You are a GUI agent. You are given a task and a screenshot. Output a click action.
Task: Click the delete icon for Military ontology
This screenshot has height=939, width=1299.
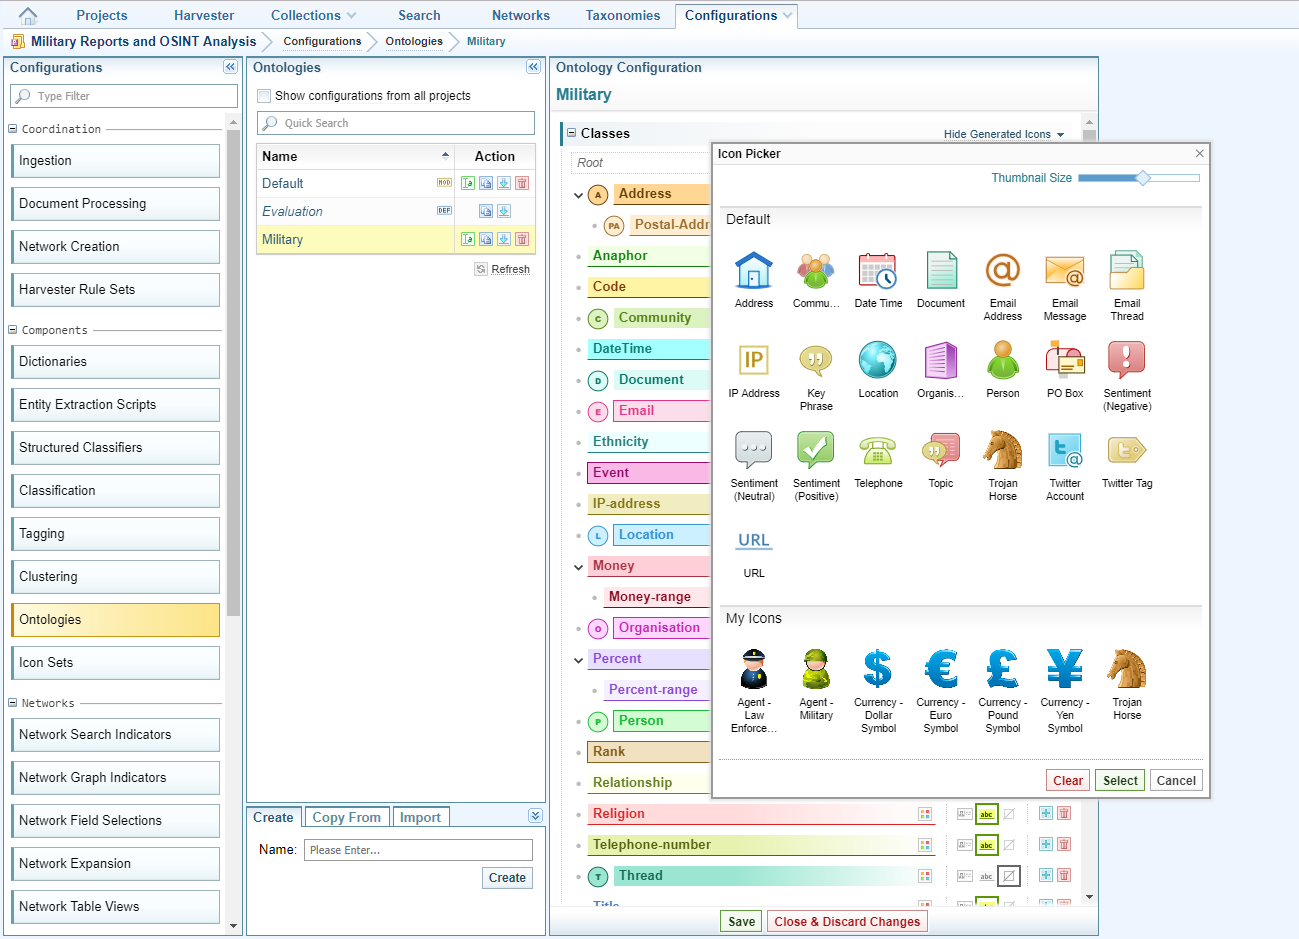pos(522,239)
